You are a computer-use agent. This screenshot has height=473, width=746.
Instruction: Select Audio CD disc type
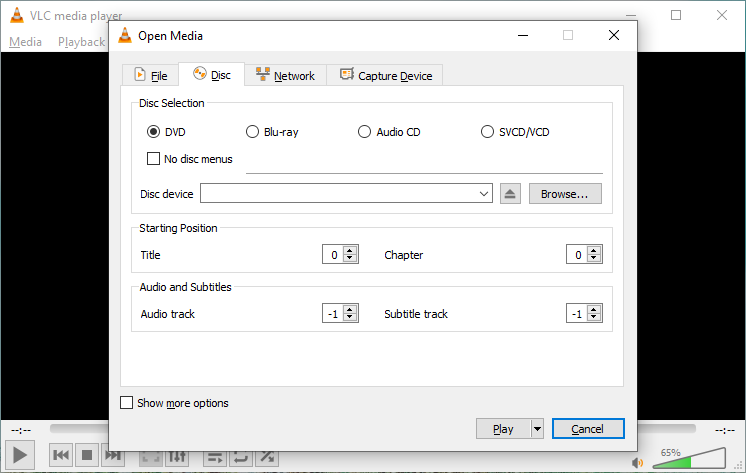pos(364,131)
